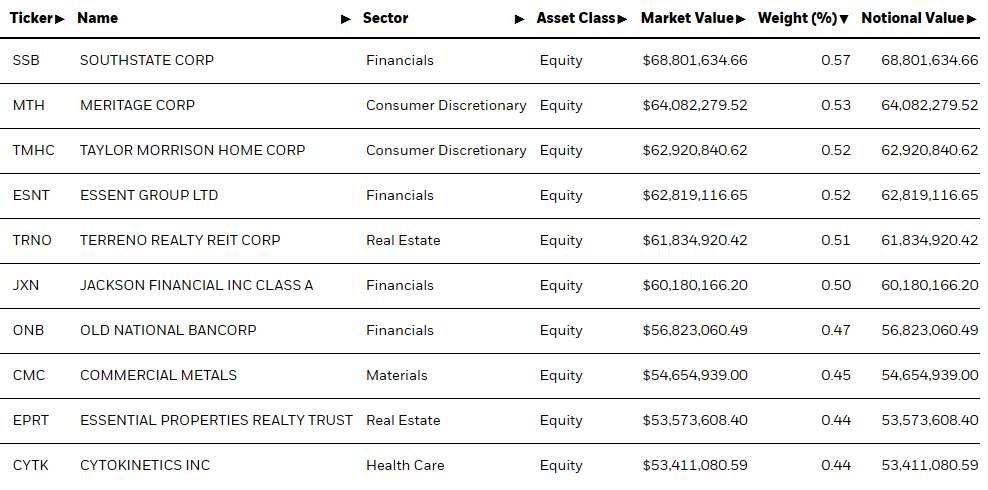Click the CMC ticker cell
Viewport: 988px width, 490px height.
(29, 375)
